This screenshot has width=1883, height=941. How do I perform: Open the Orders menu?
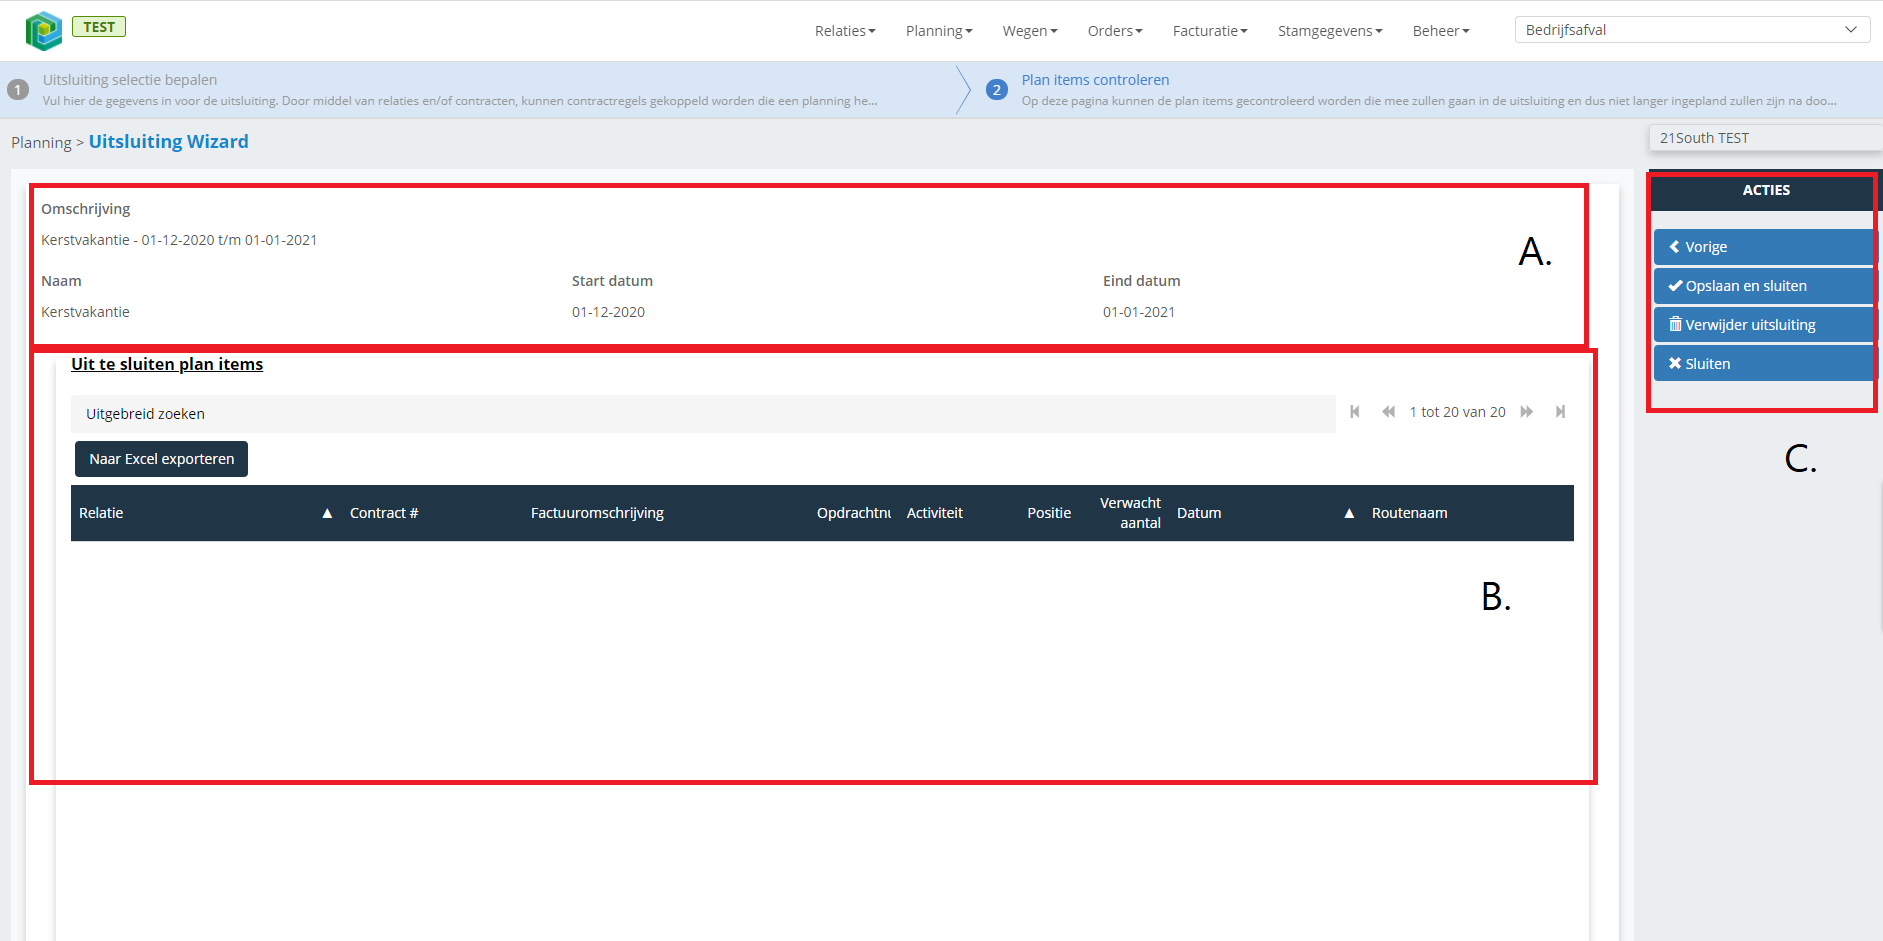tap(1115, 31)
